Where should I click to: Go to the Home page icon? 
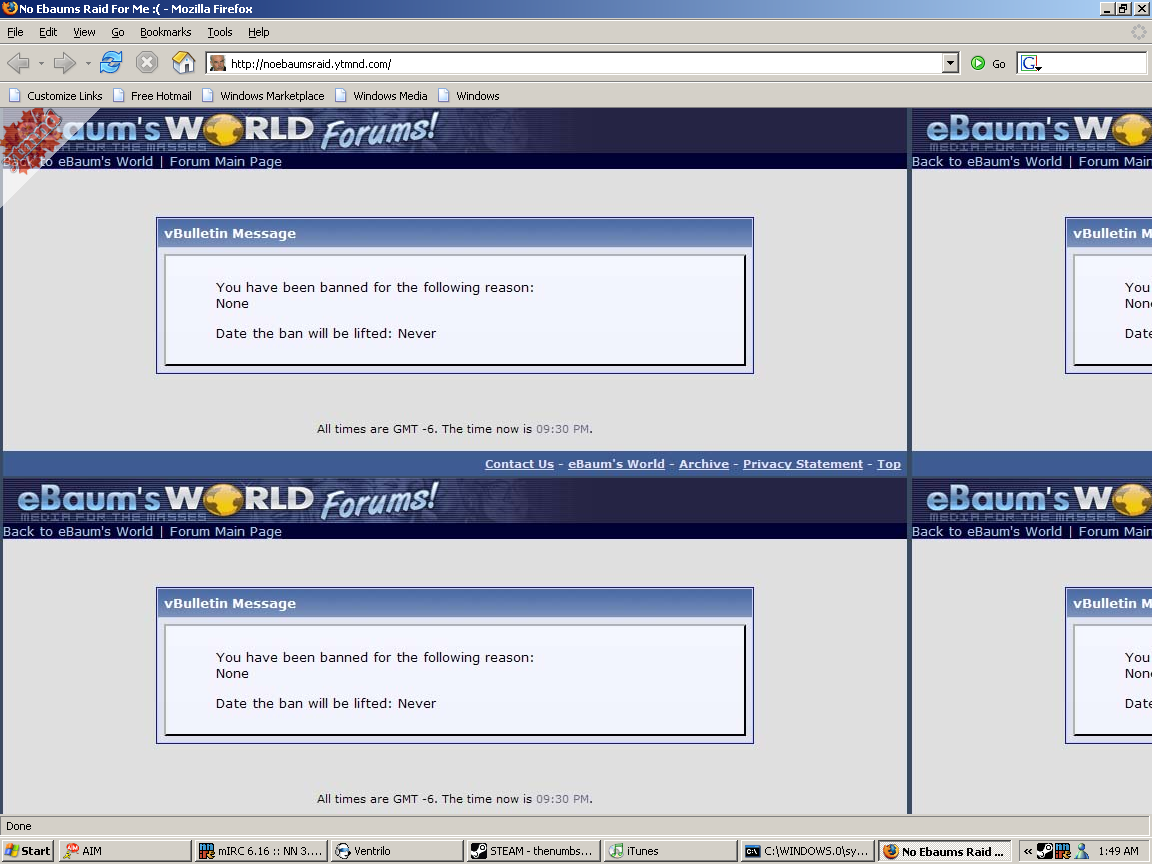coord(183,63)
